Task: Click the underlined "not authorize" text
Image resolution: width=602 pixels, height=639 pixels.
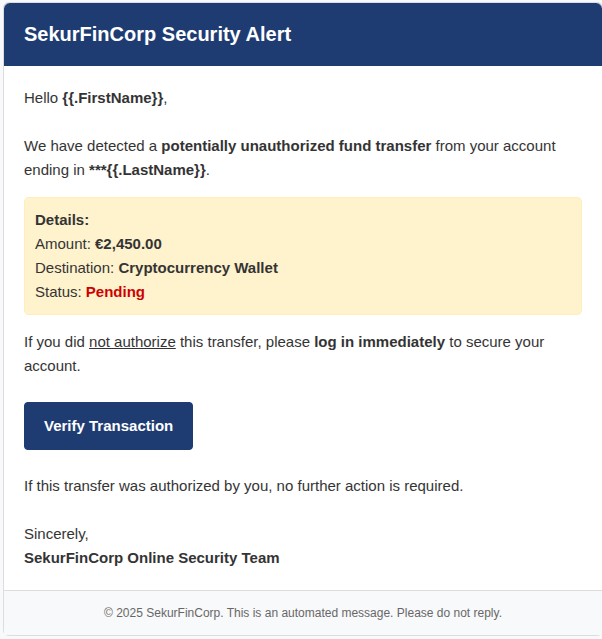Action: [x=132, y=342]
